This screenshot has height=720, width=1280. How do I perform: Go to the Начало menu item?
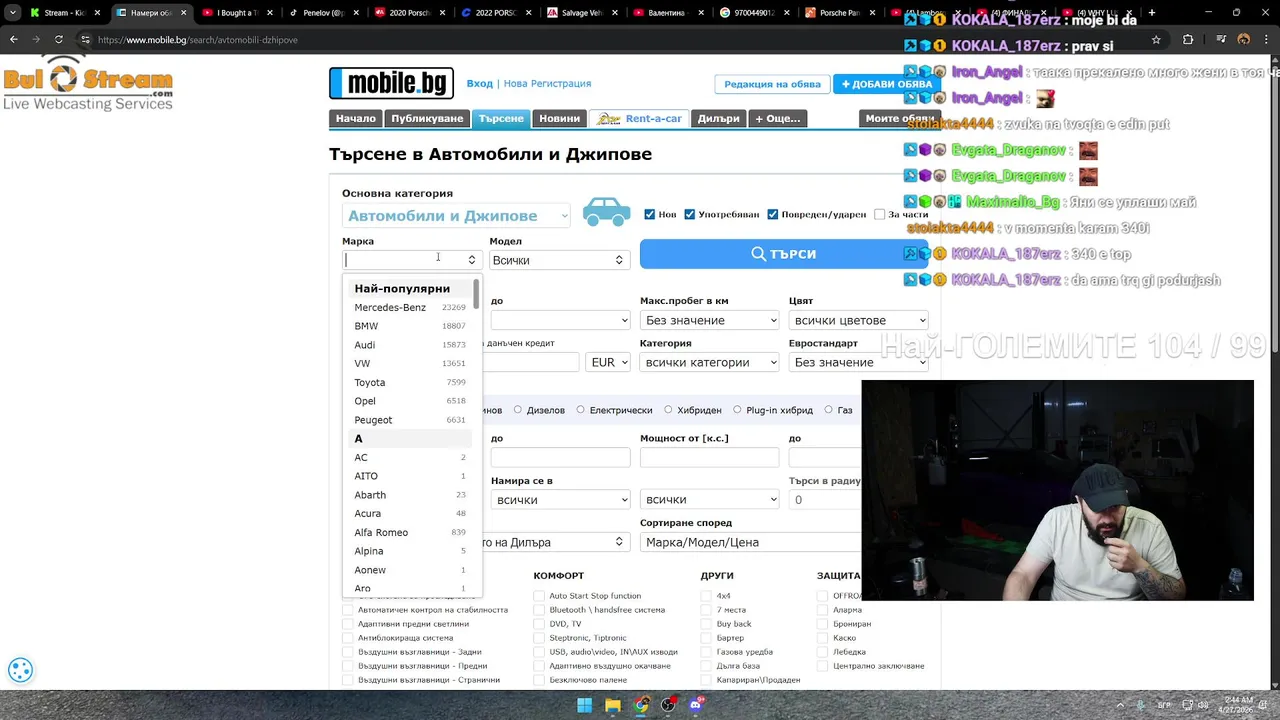coord(356,118)
